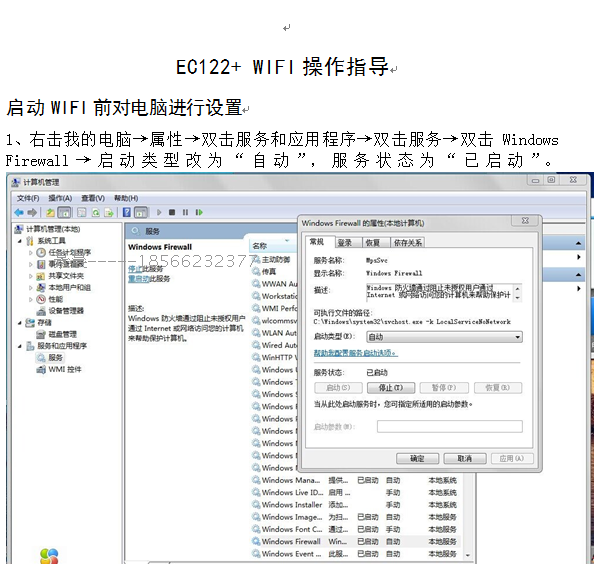599x569 pixels.
Task: Select 设备管理器 in the tree
Action: [66, 311]
